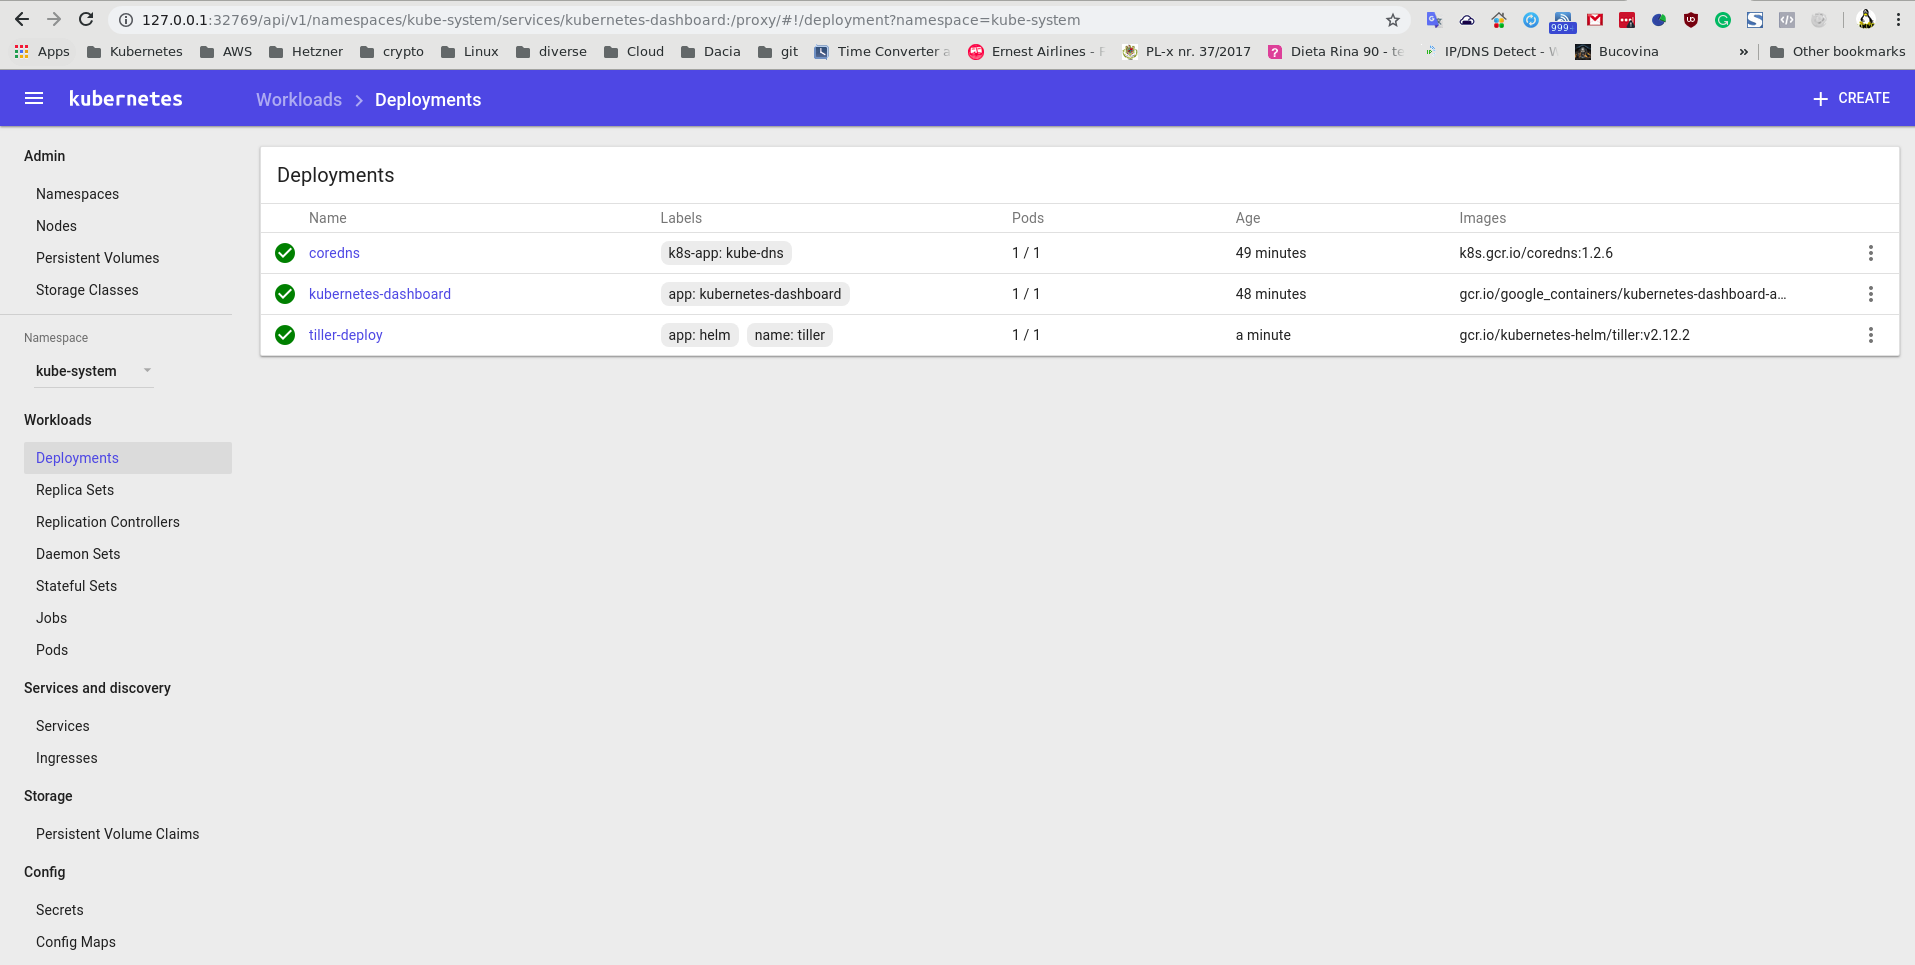Click the Config sidebar heading
Screen dimensions: 1915x965
45,872
